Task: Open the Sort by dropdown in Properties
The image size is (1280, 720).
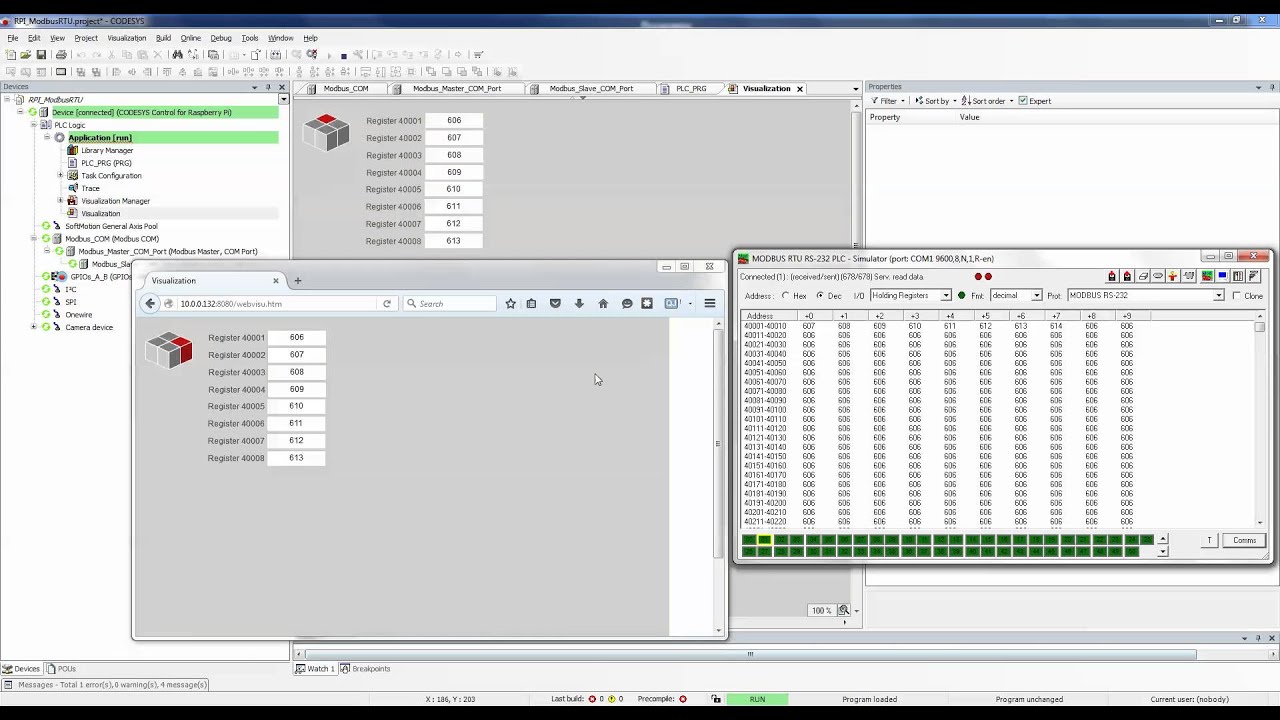Action: coord(935,101)
